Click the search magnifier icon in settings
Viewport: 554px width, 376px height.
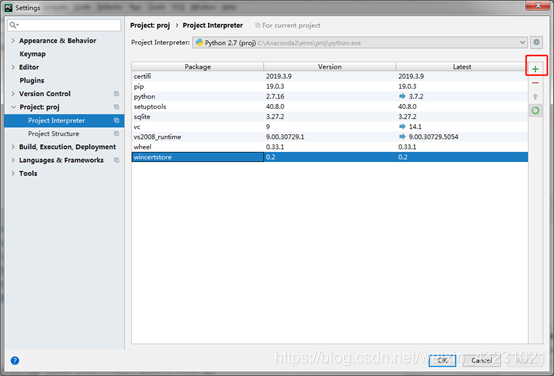13,25
